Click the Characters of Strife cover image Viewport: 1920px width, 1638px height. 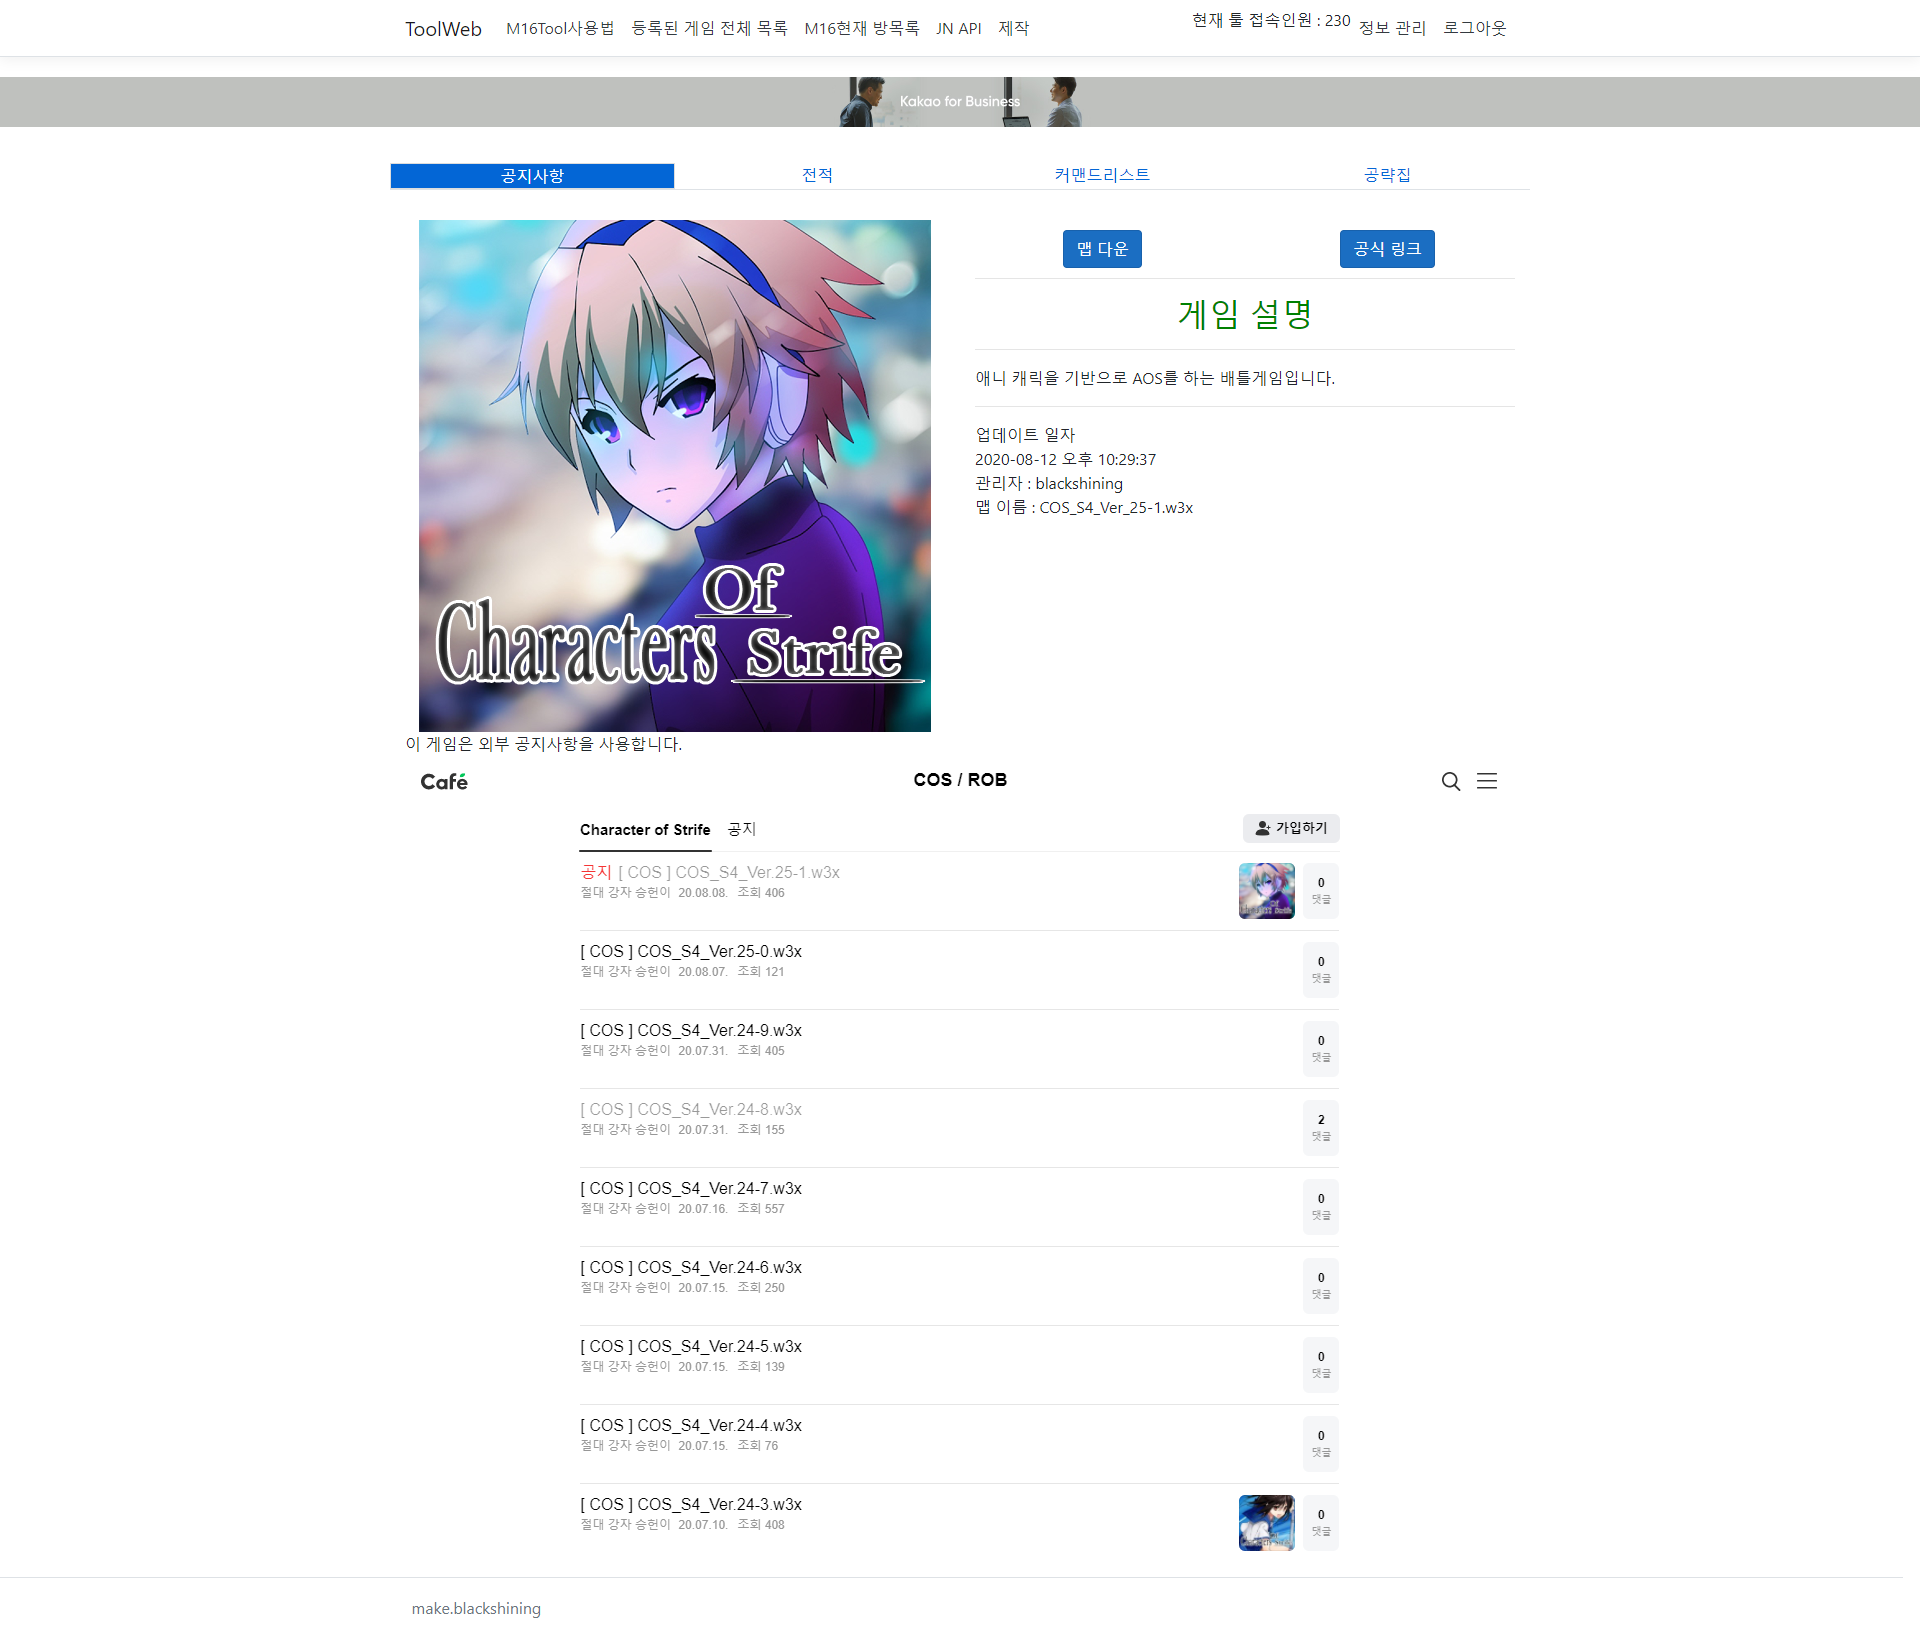674,476
